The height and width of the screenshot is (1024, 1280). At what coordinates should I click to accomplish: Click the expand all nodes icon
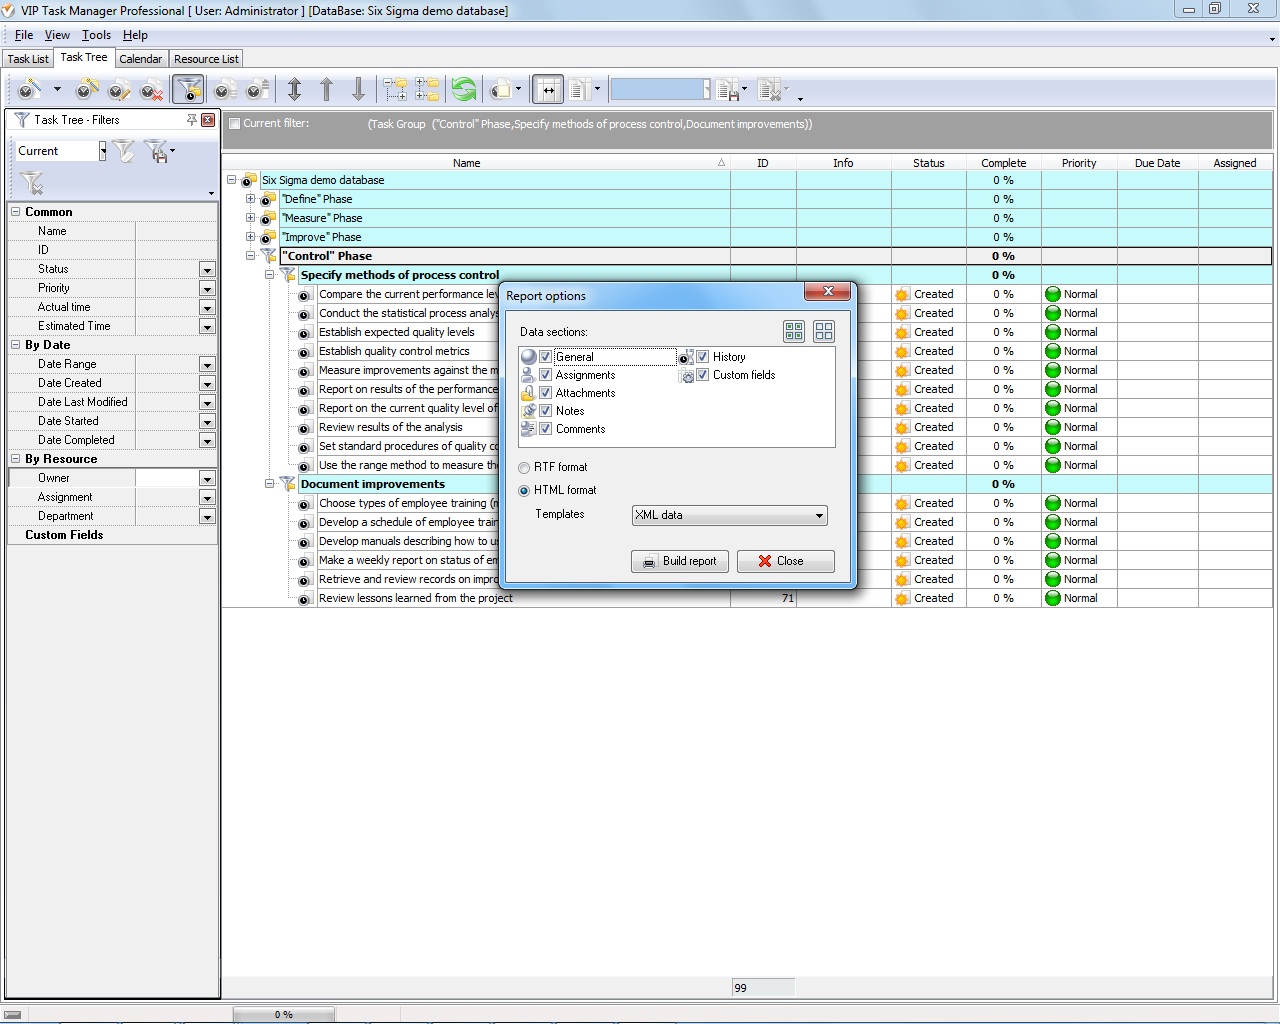(395, 90)
